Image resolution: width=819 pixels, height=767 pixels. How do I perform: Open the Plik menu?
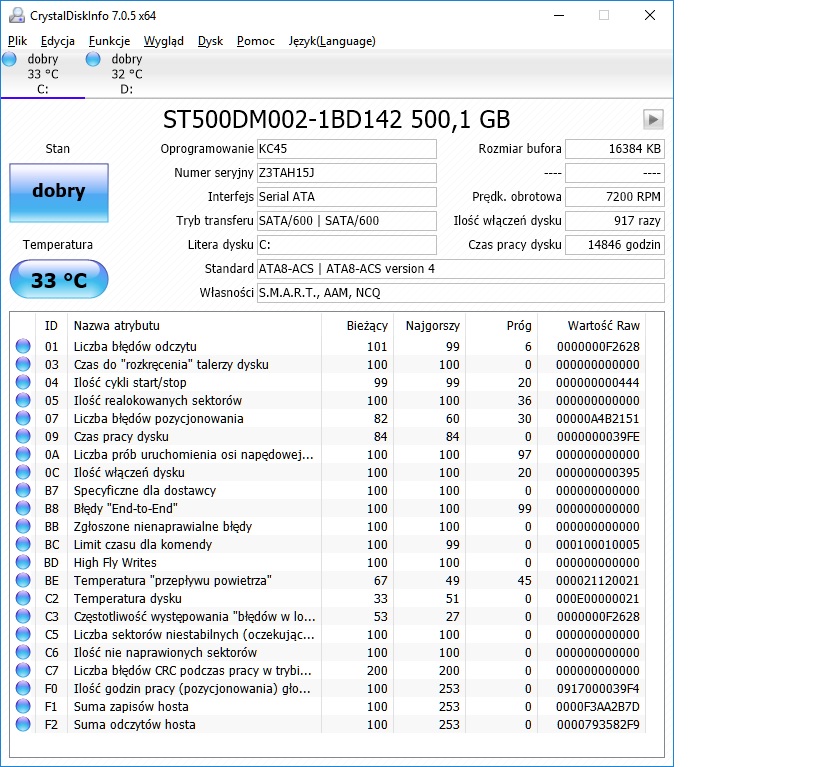[x=17, y=41]
